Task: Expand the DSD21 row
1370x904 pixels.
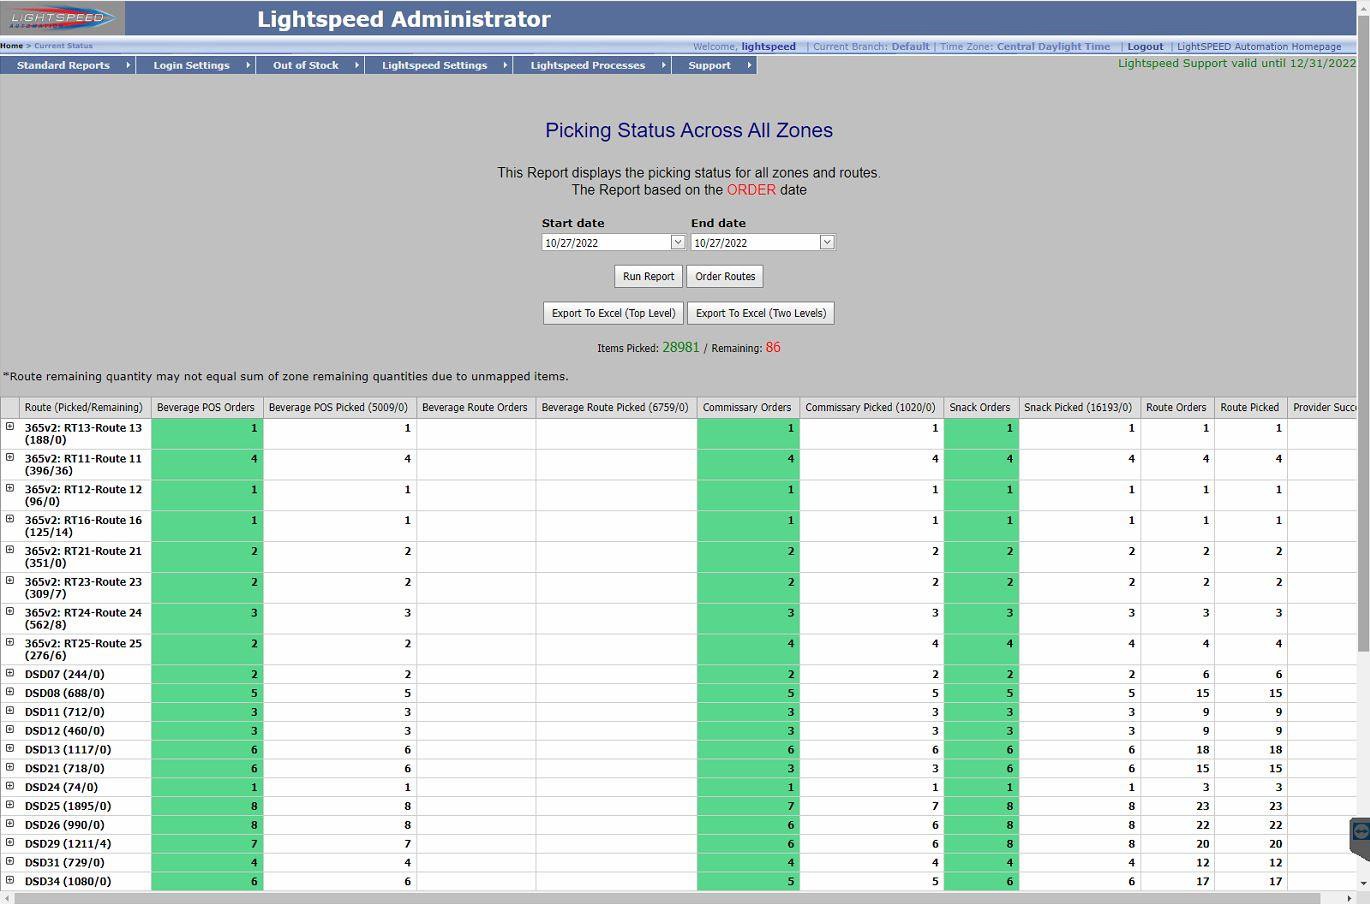Action: pos(10,767)
